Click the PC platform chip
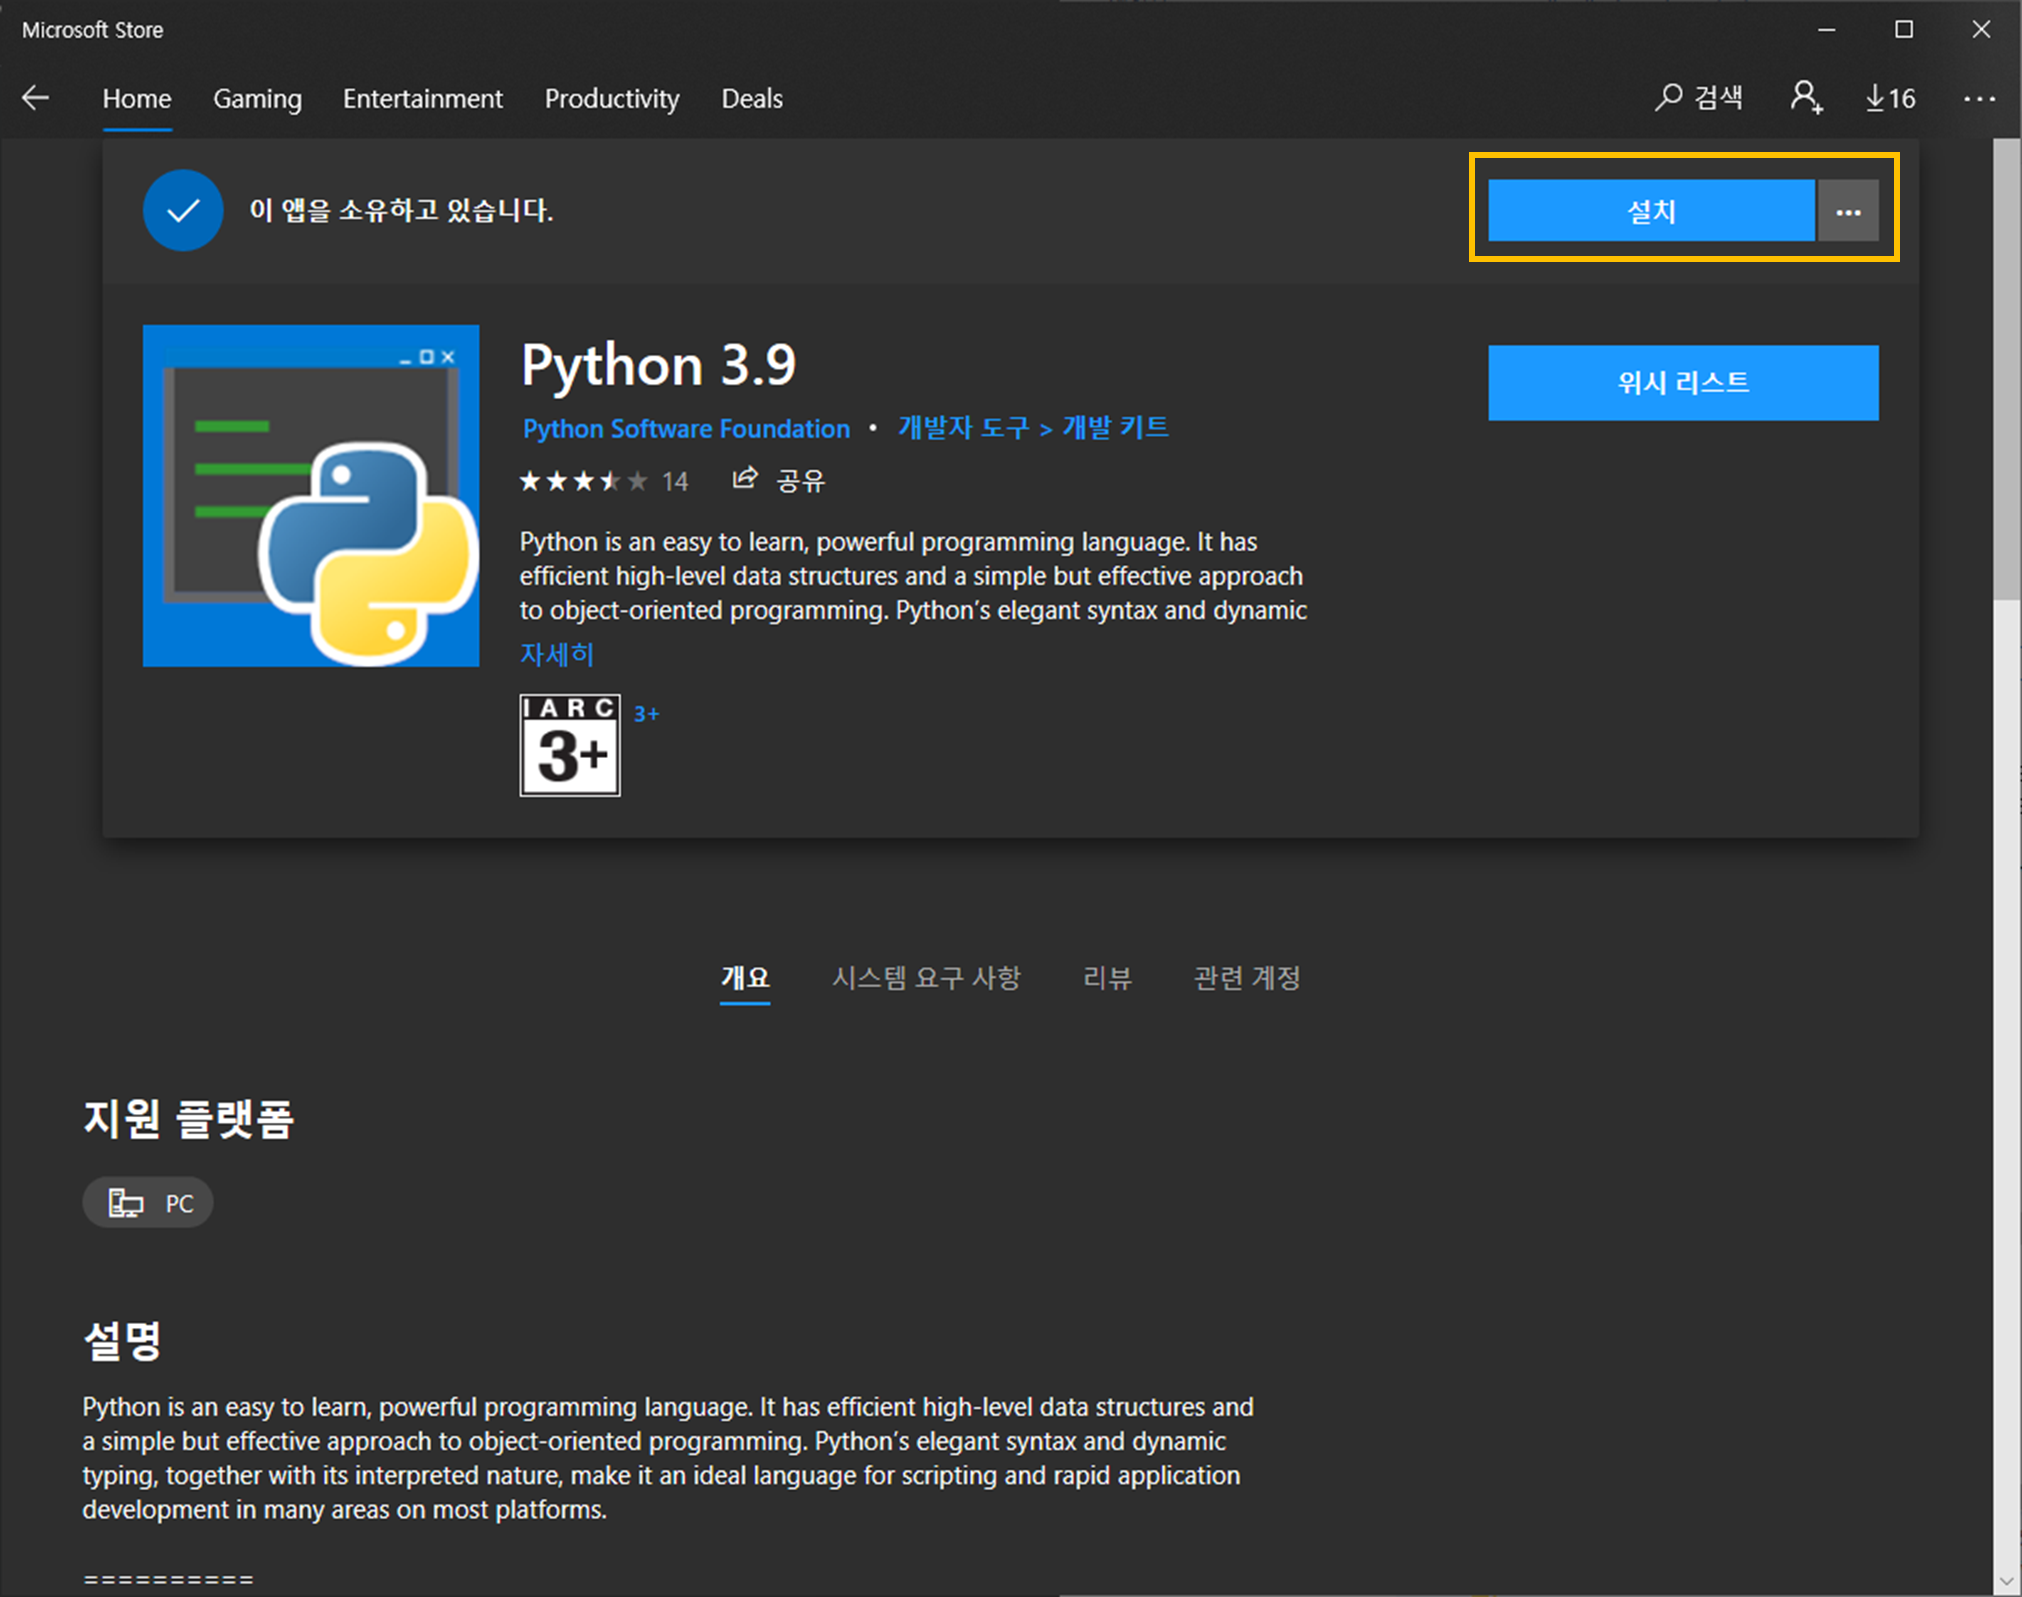2022x1597 pixels. 148,1203
